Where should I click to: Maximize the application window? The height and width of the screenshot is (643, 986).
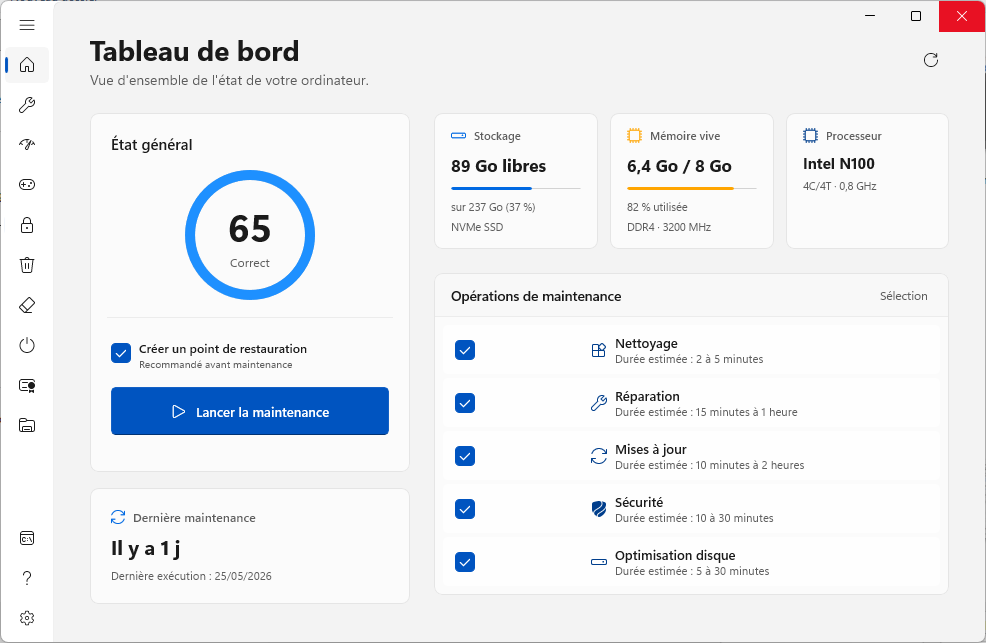[916, 16]
